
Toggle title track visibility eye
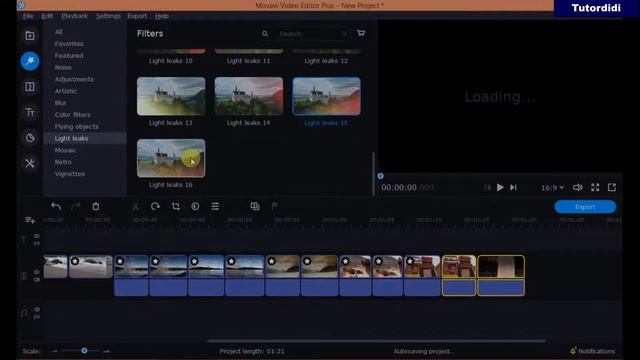(x=37, y=236)
